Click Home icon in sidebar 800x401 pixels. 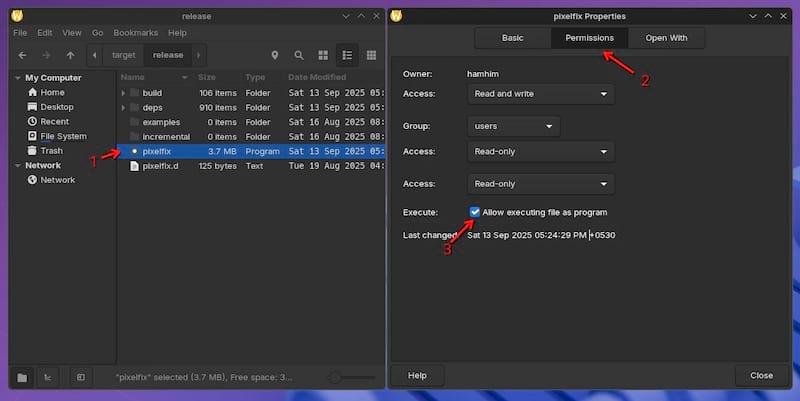[x=33, y=92]
